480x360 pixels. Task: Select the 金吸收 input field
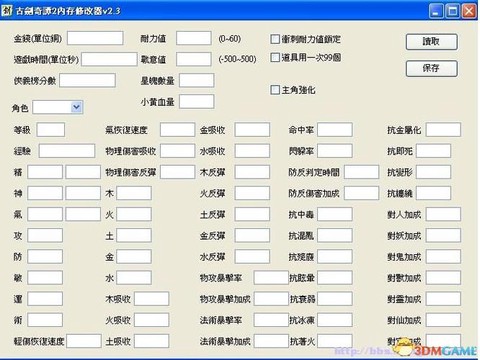click(x=252, y=130)
